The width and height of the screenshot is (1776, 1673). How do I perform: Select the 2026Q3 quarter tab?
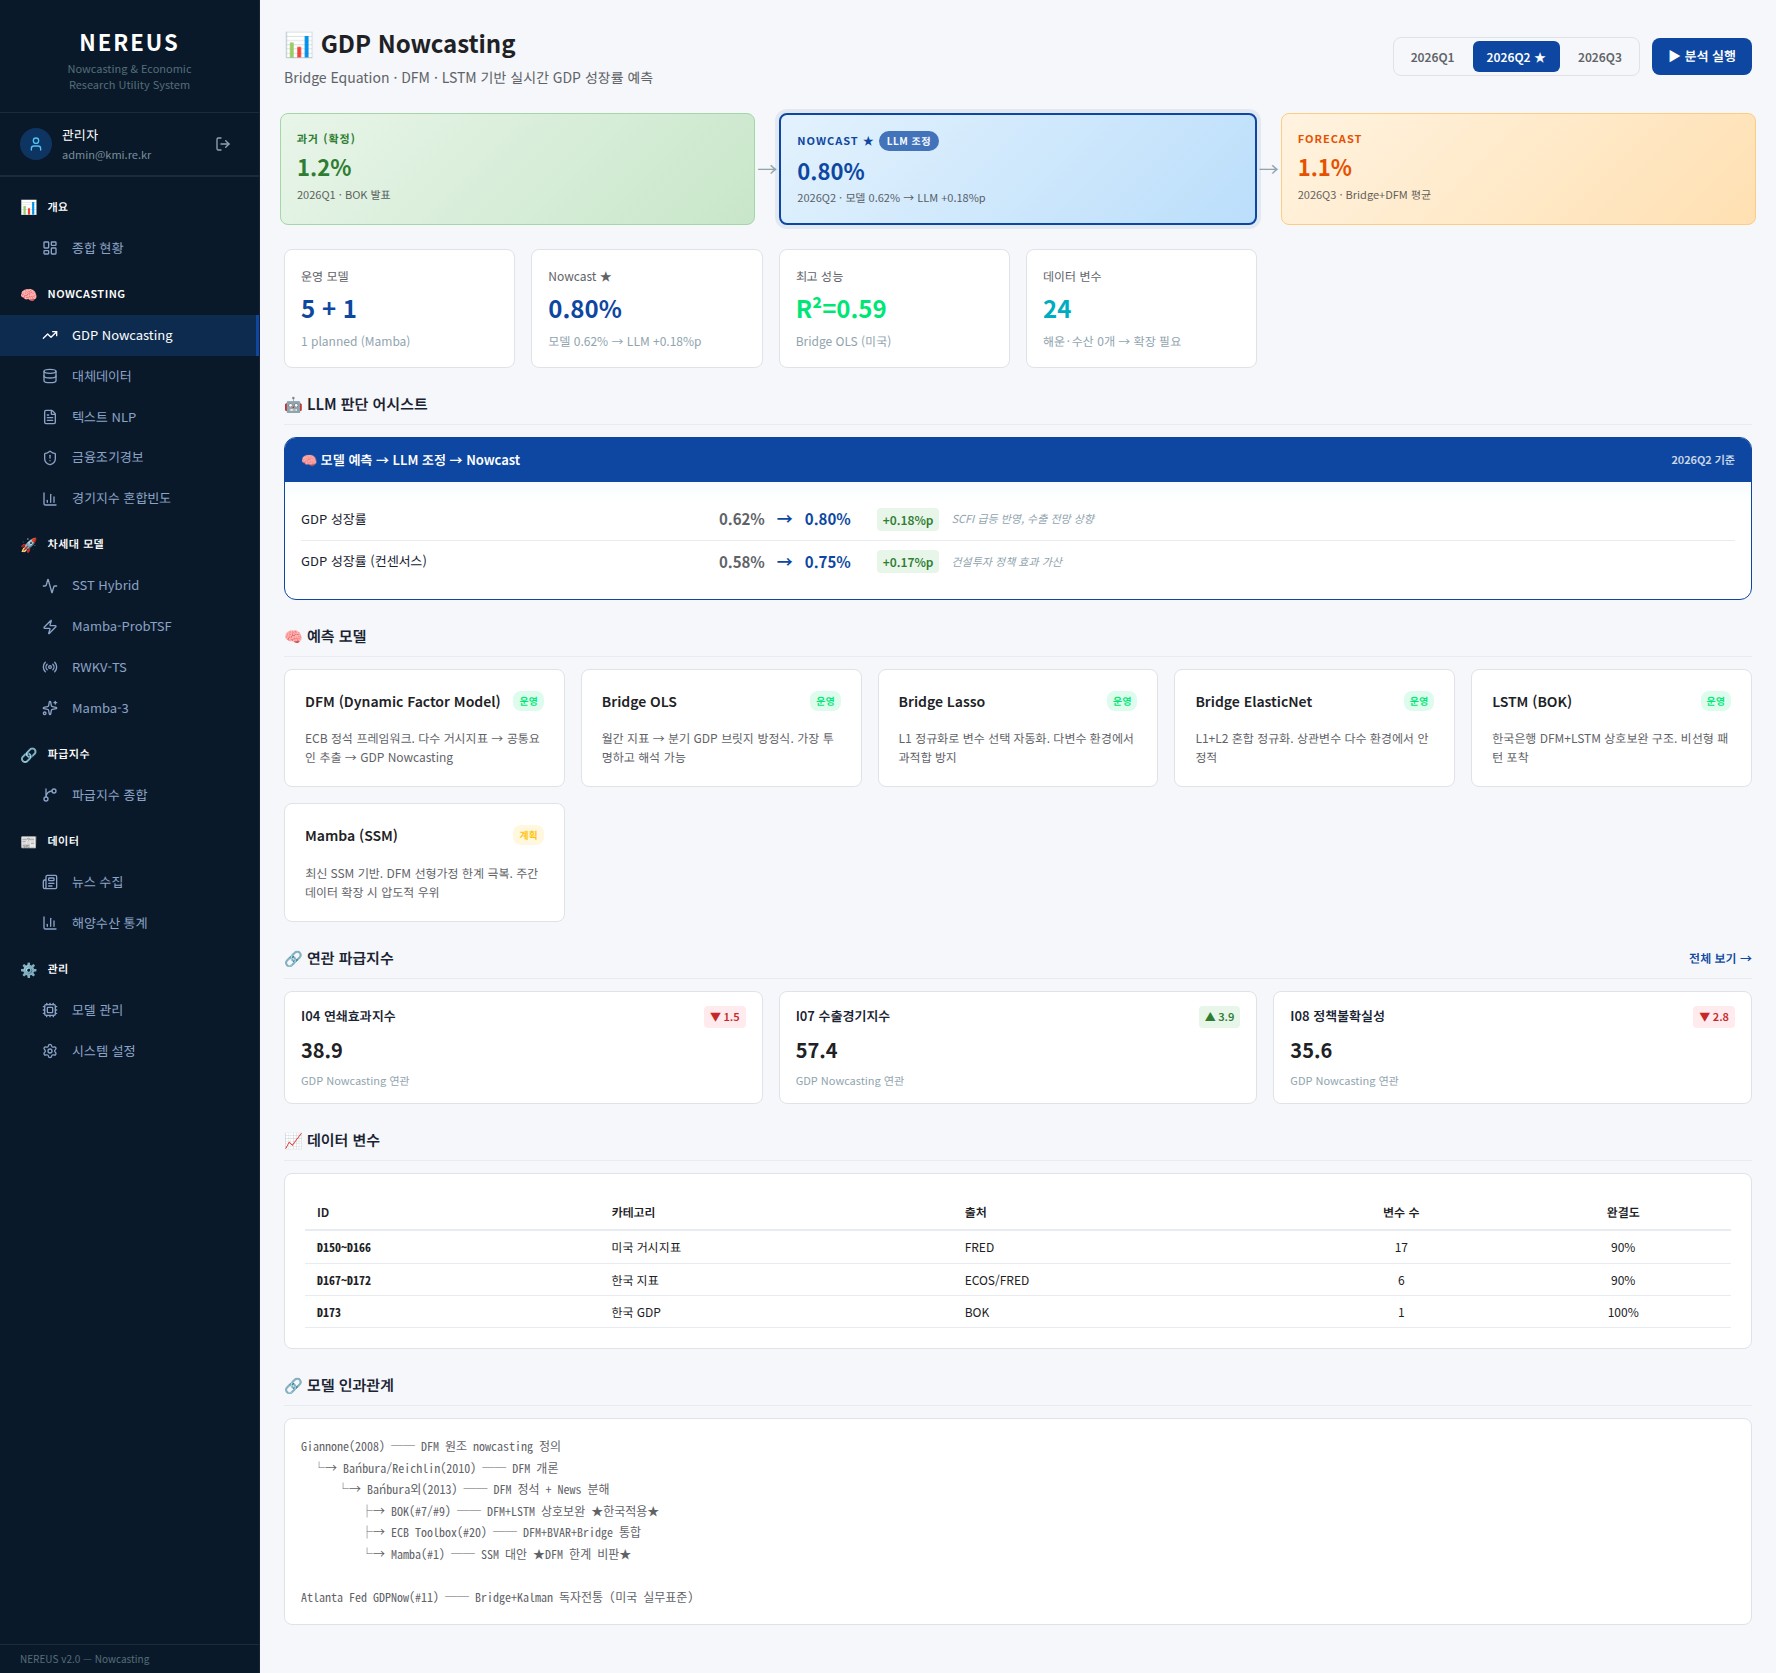(1599, 57)
